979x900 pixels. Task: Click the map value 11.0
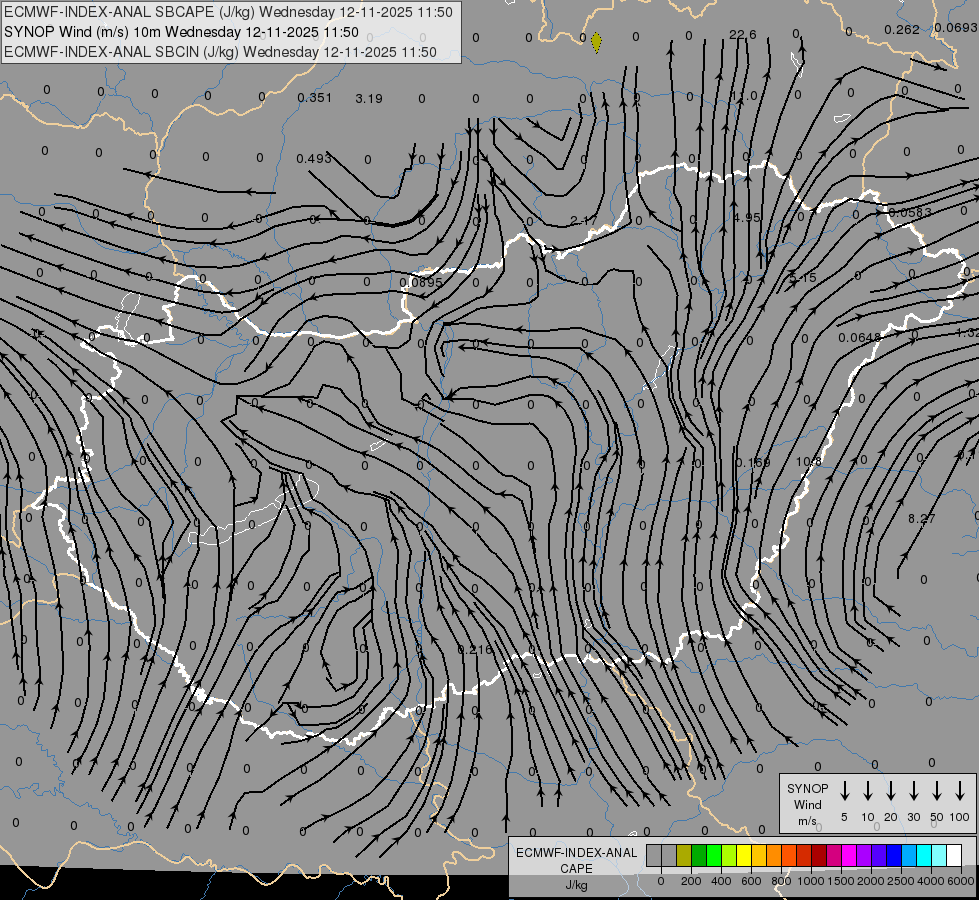click(744, 96)
